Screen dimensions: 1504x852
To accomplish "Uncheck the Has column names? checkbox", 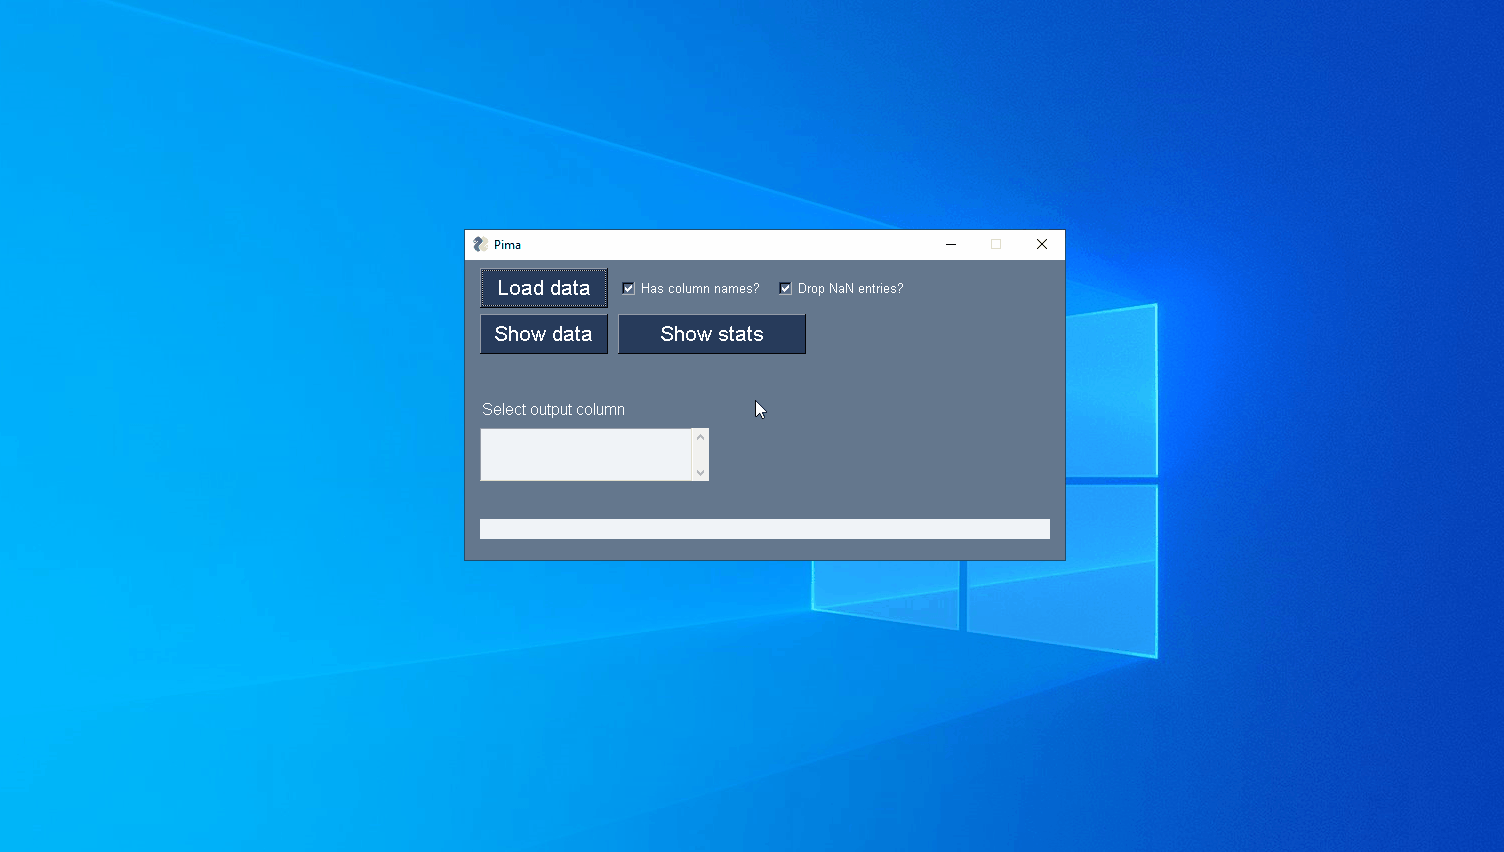I will (x=628, y=288).
